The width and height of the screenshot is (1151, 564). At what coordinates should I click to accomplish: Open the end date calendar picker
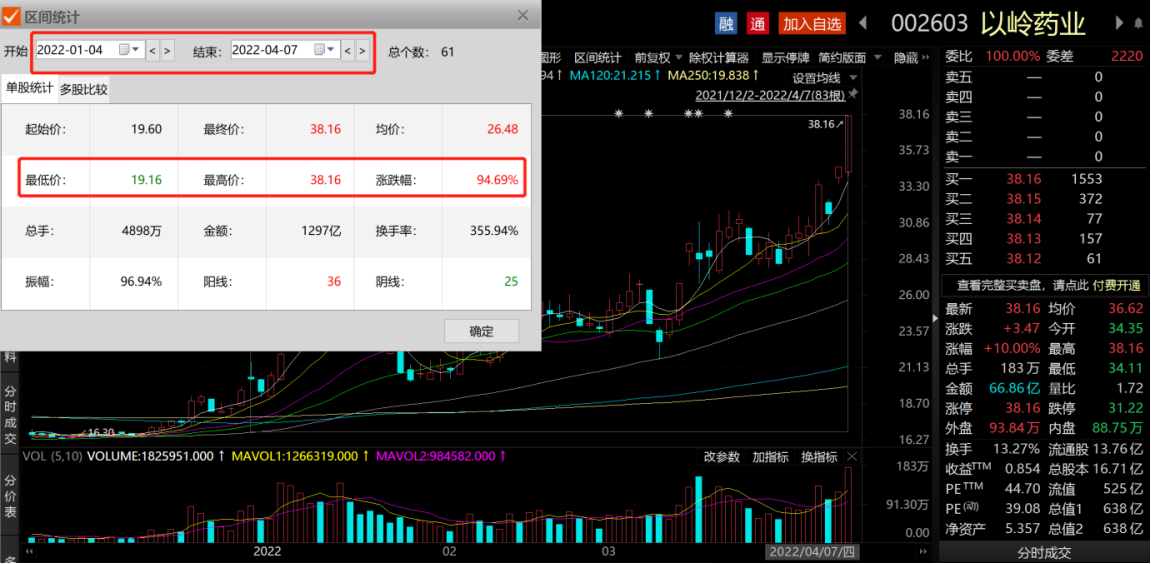tap(324, 50)
